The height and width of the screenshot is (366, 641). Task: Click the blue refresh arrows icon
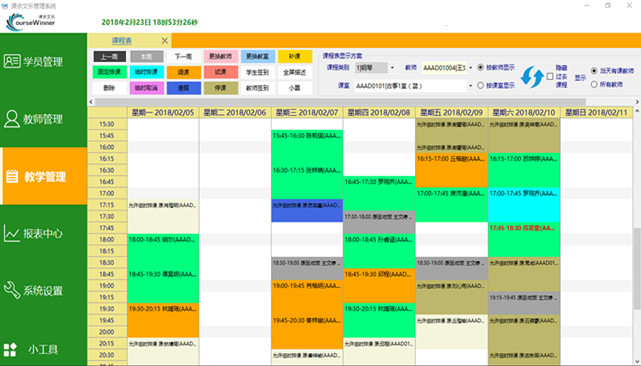532,77
